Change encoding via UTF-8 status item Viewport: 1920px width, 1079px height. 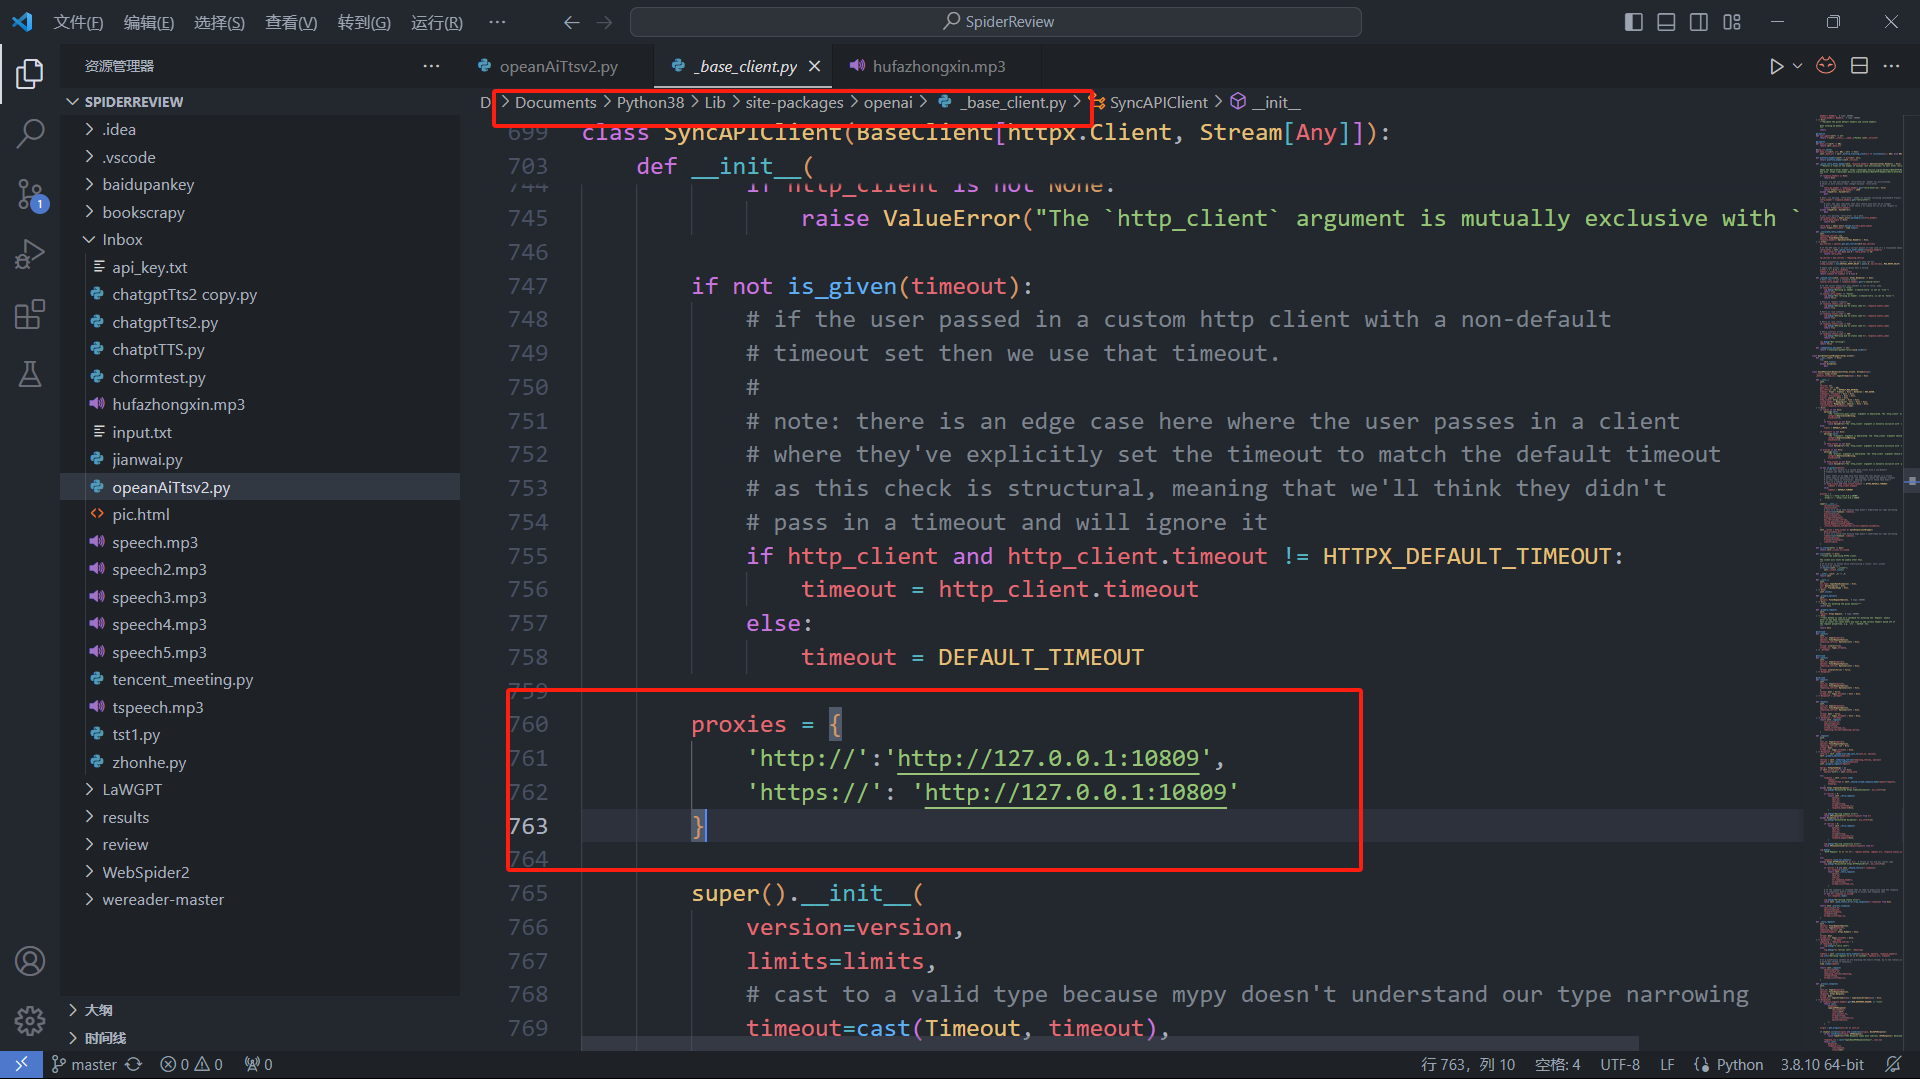1620,1065
